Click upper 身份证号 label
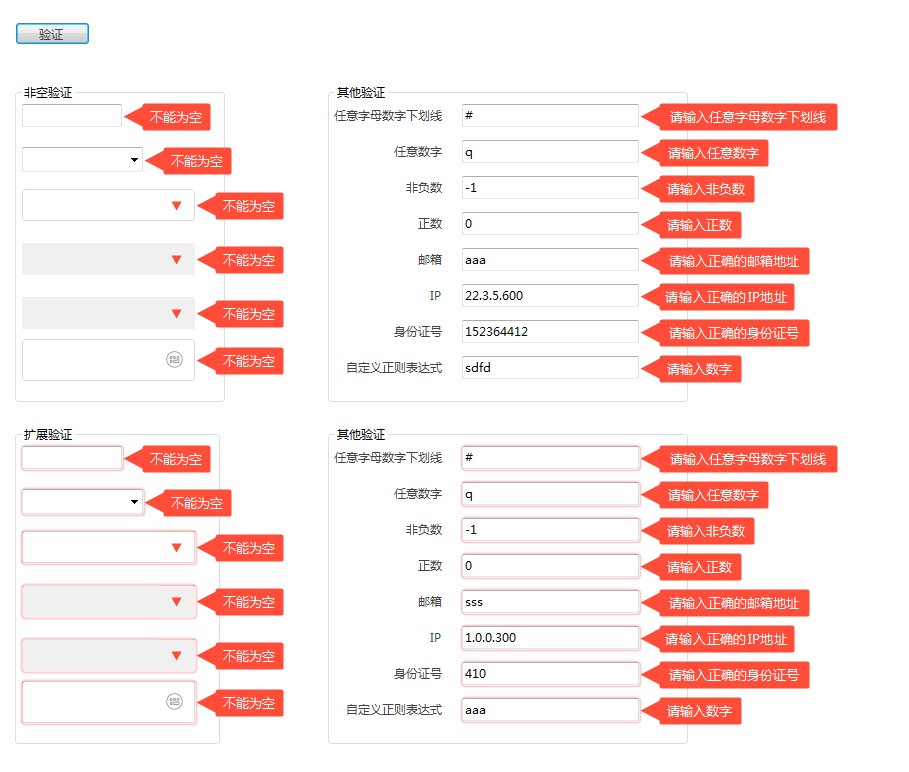Viewport: 909px width, 772px height. (x=418, y=332)
